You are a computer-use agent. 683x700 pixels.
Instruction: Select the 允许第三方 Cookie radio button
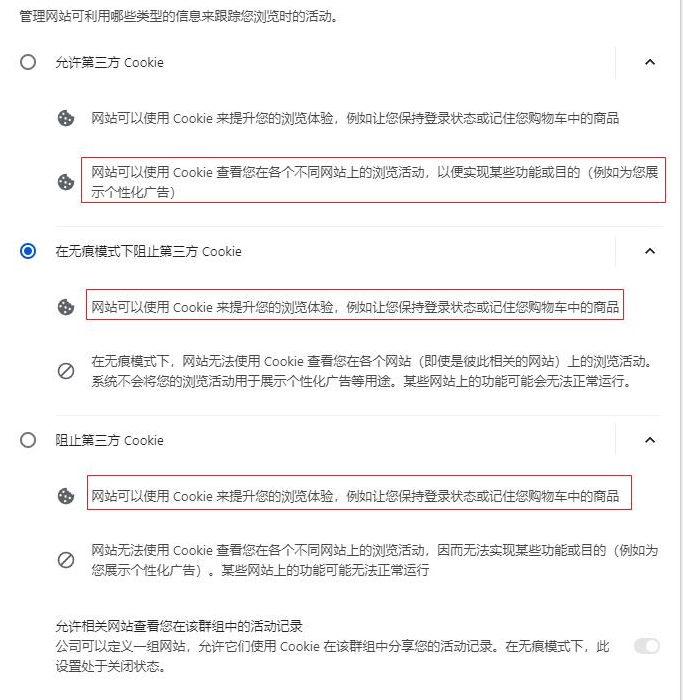[28, 62]
